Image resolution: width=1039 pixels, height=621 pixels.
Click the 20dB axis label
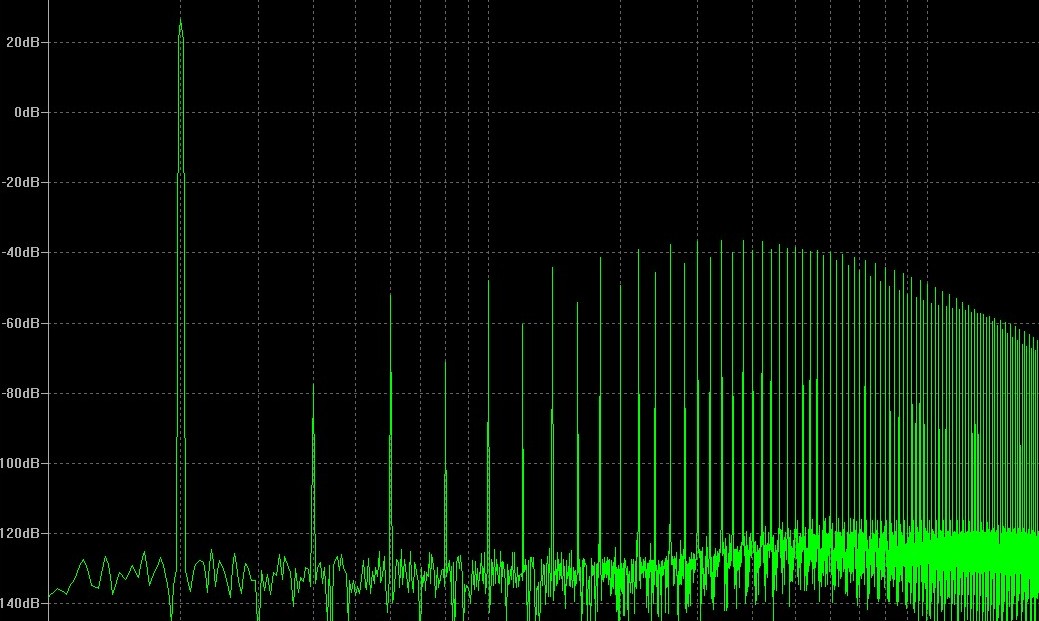[23, 42]
